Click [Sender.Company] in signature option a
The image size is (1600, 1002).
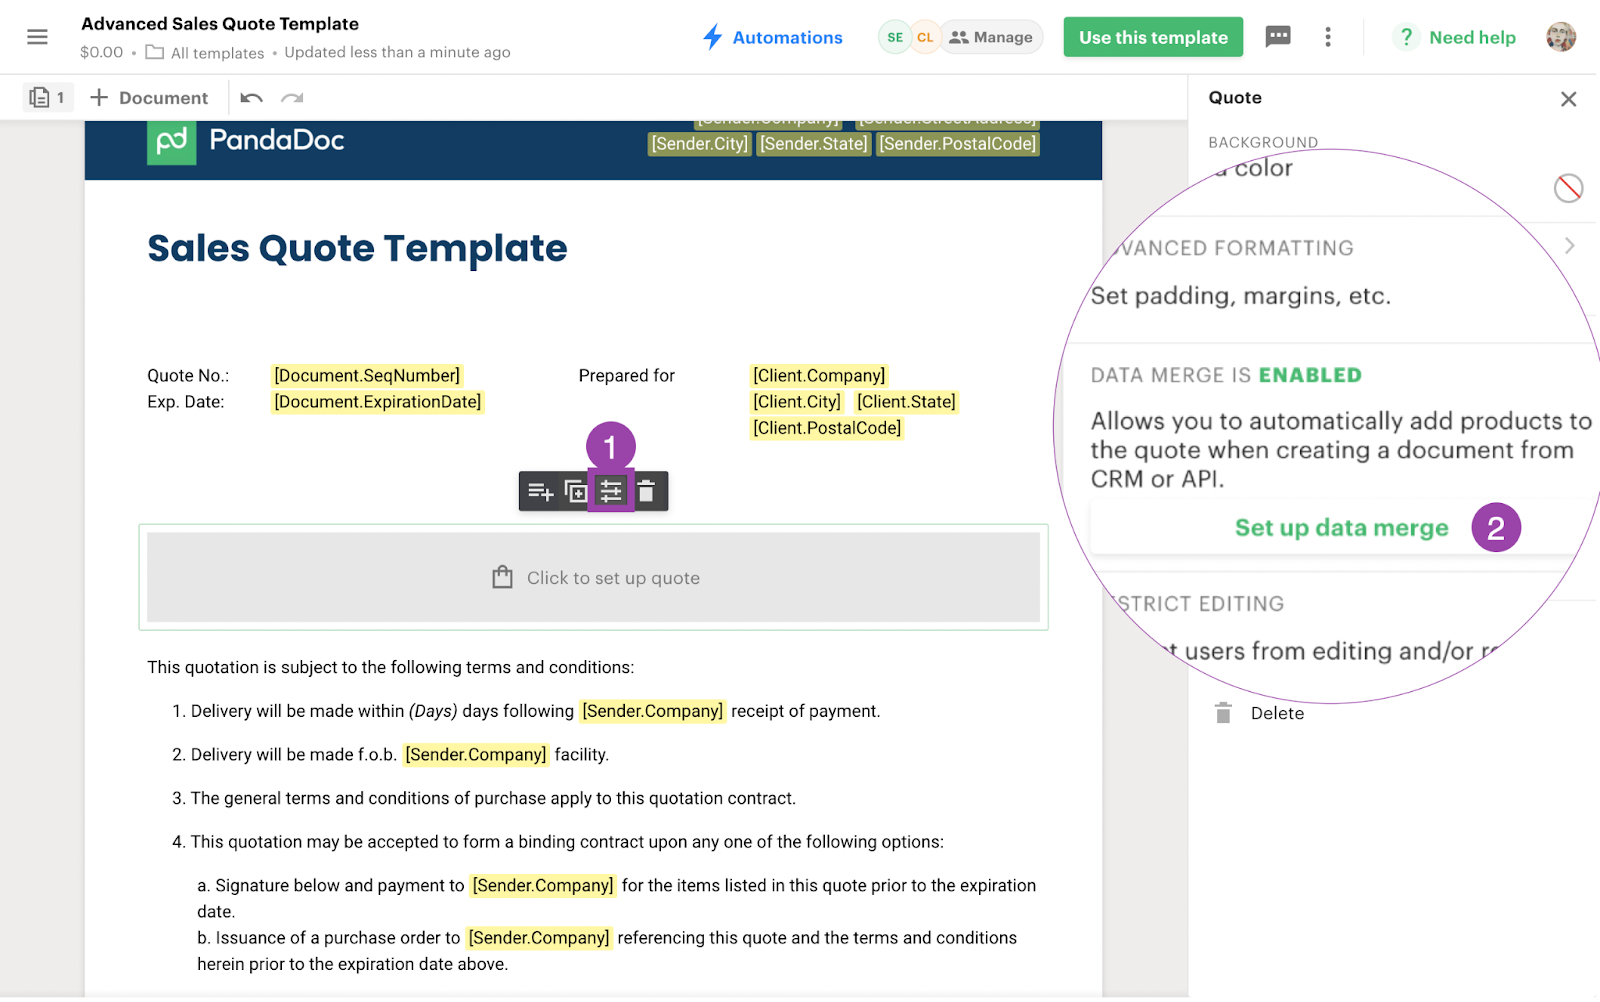(x=543, y=886)
